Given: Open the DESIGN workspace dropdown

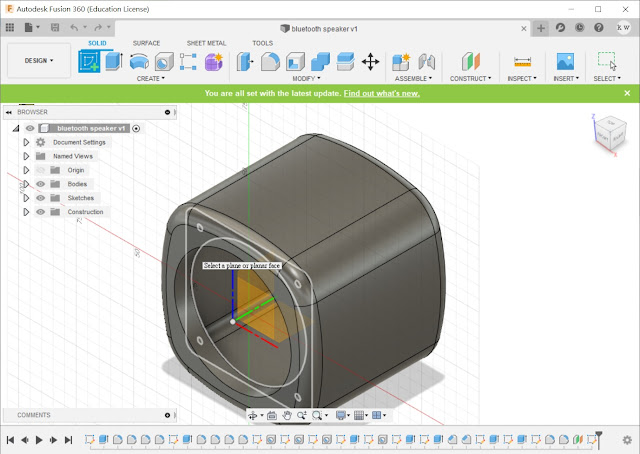Looking at the screenshot, I should click(39, 60).
